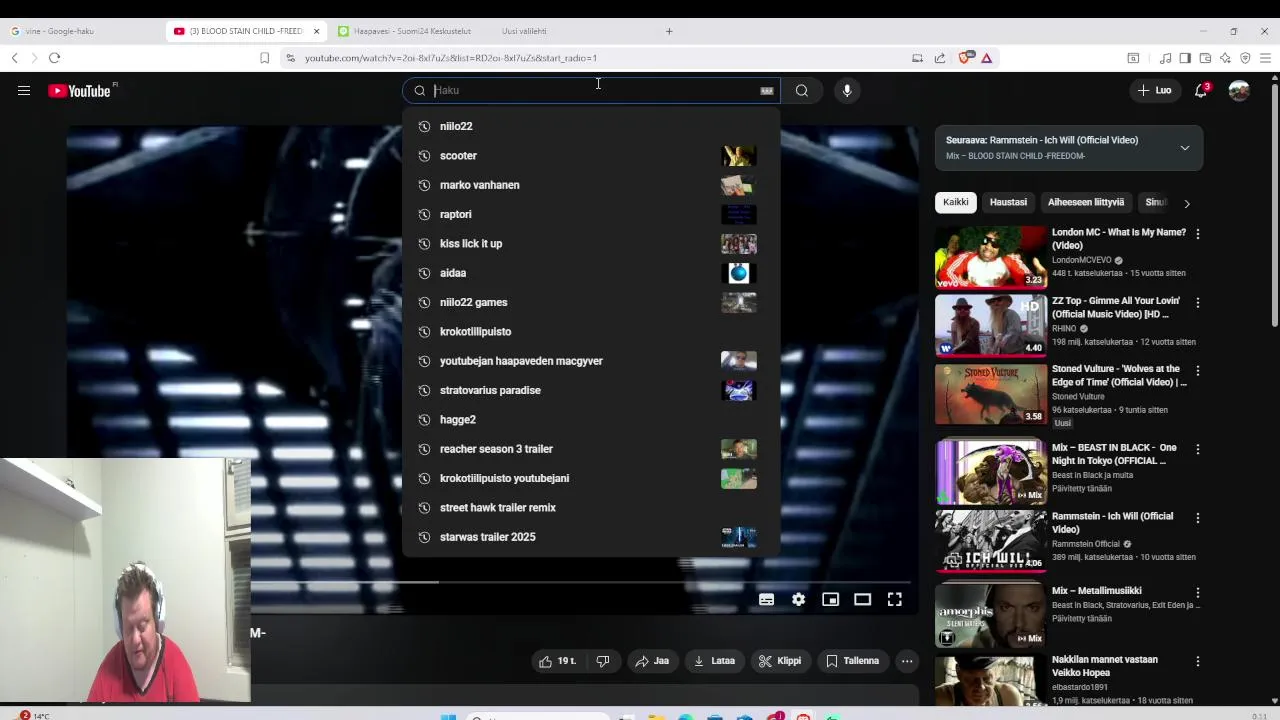Select suggestion marko vanhanen

(591, 185)
